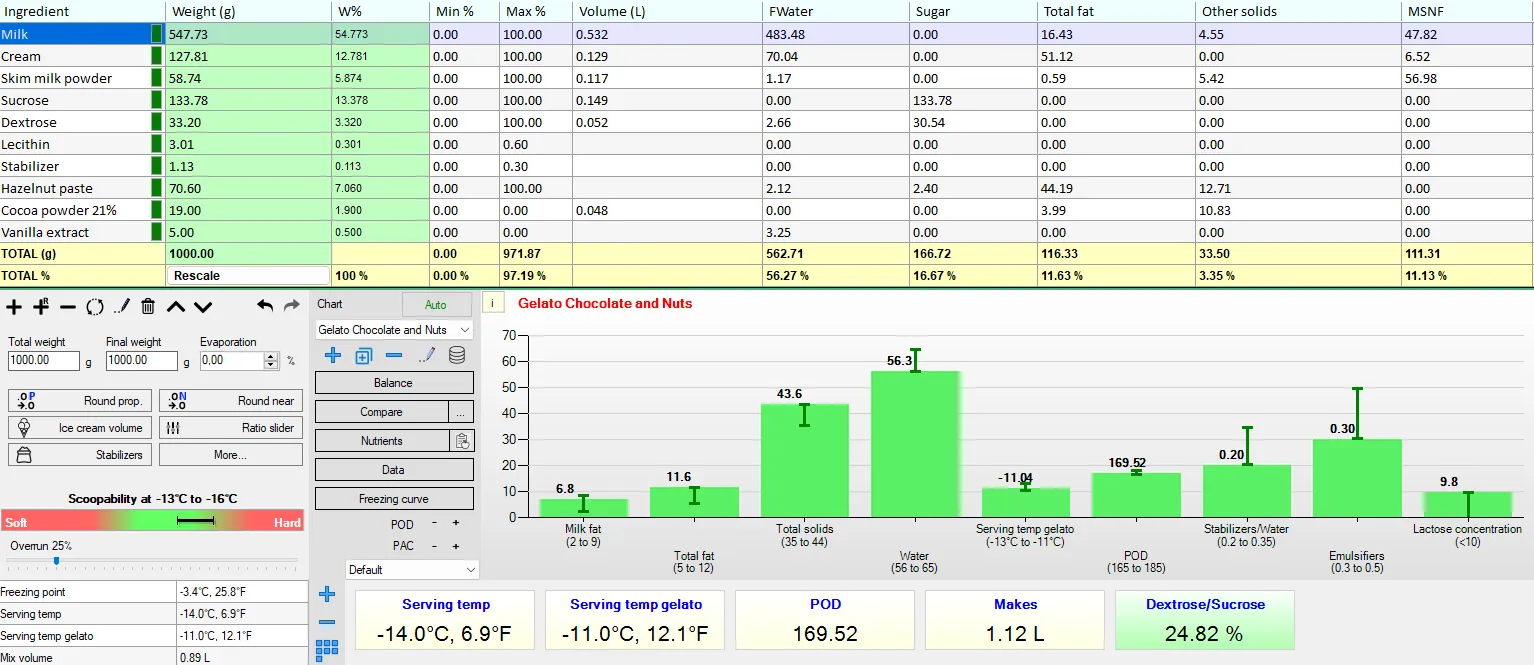The width and height of the screenshot is (1534, 665).
Task: Add a chart with the blue plus icon
Action: coord(333,355)
